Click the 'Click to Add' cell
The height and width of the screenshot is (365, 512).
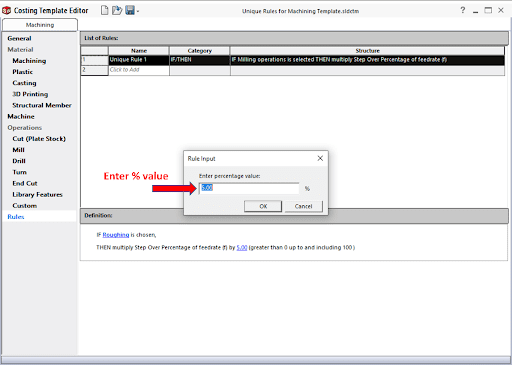tap(139, 70)
